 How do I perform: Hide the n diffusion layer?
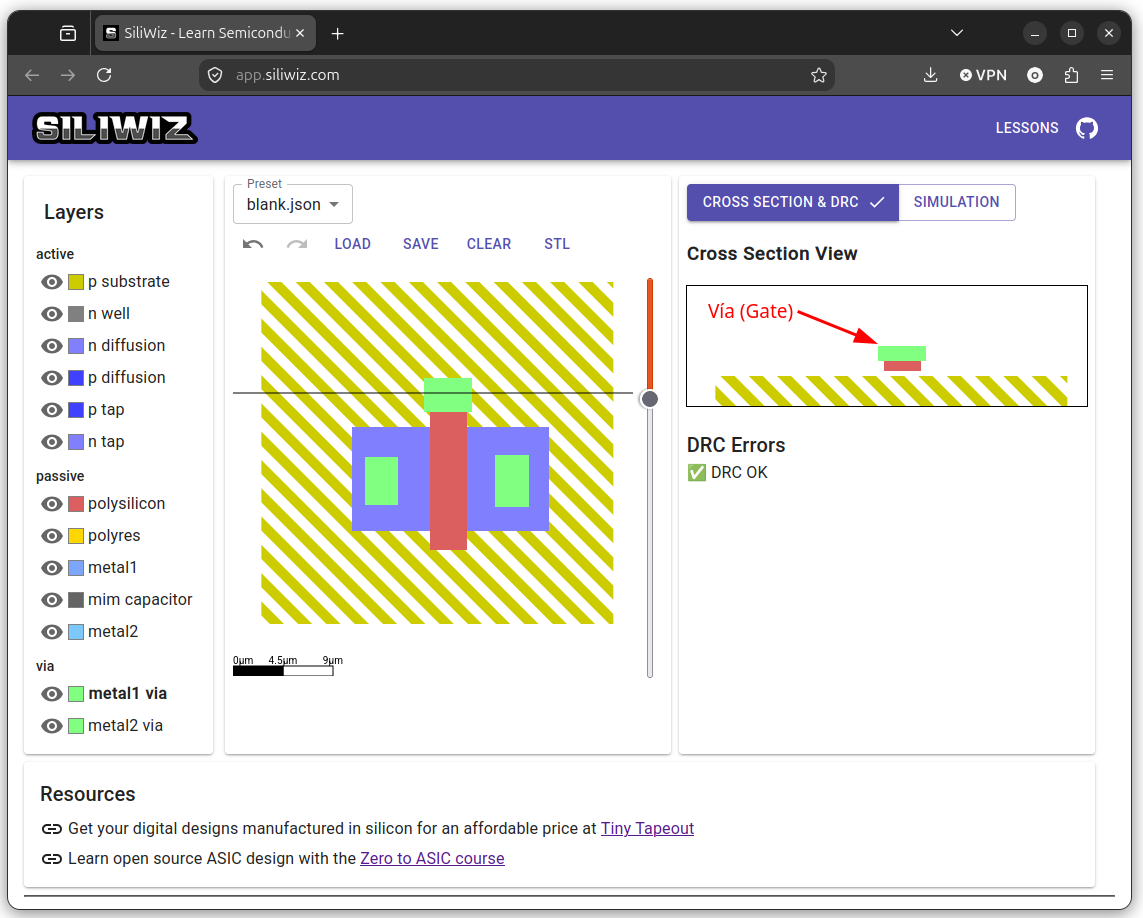click(52, 346)
